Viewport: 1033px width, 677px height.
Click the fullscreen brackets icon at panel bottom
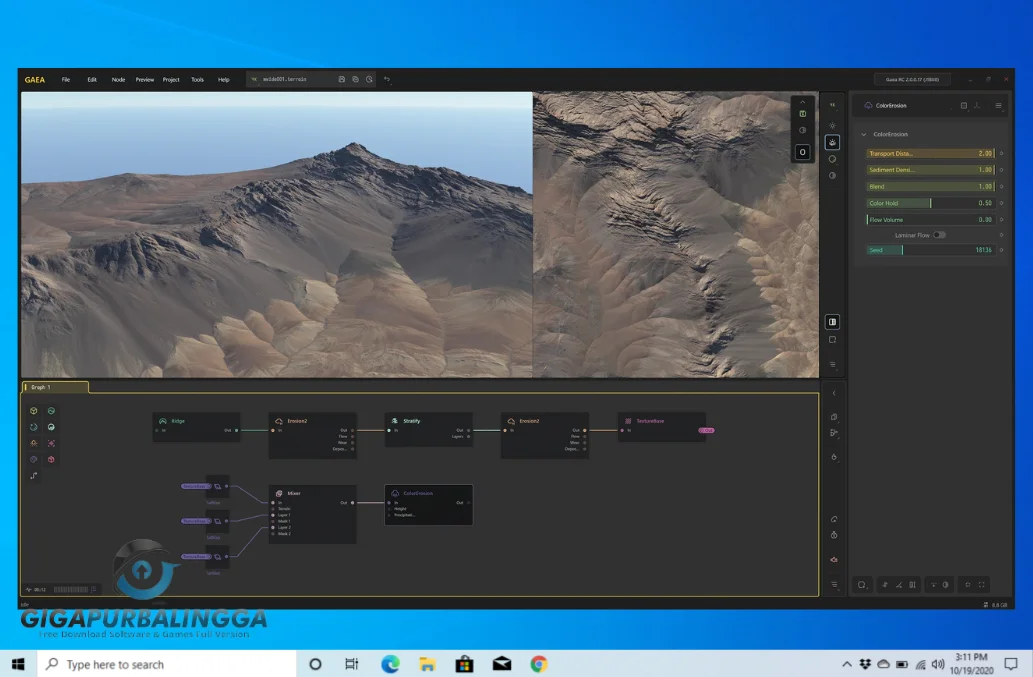982,584
